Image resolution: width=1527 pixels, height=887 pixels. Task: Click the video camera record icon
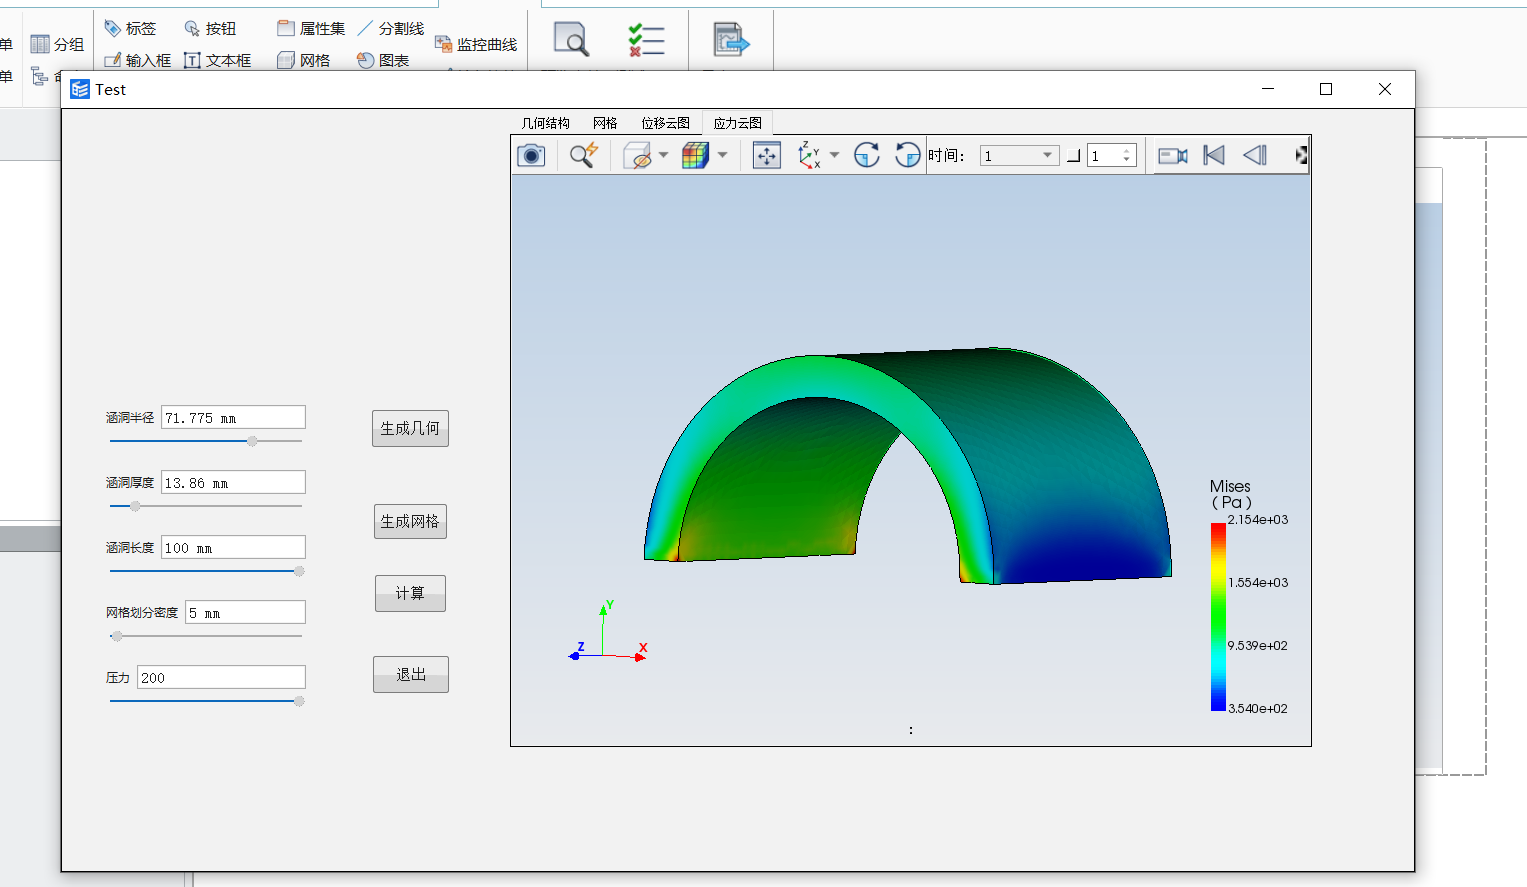coord(1173,155)
